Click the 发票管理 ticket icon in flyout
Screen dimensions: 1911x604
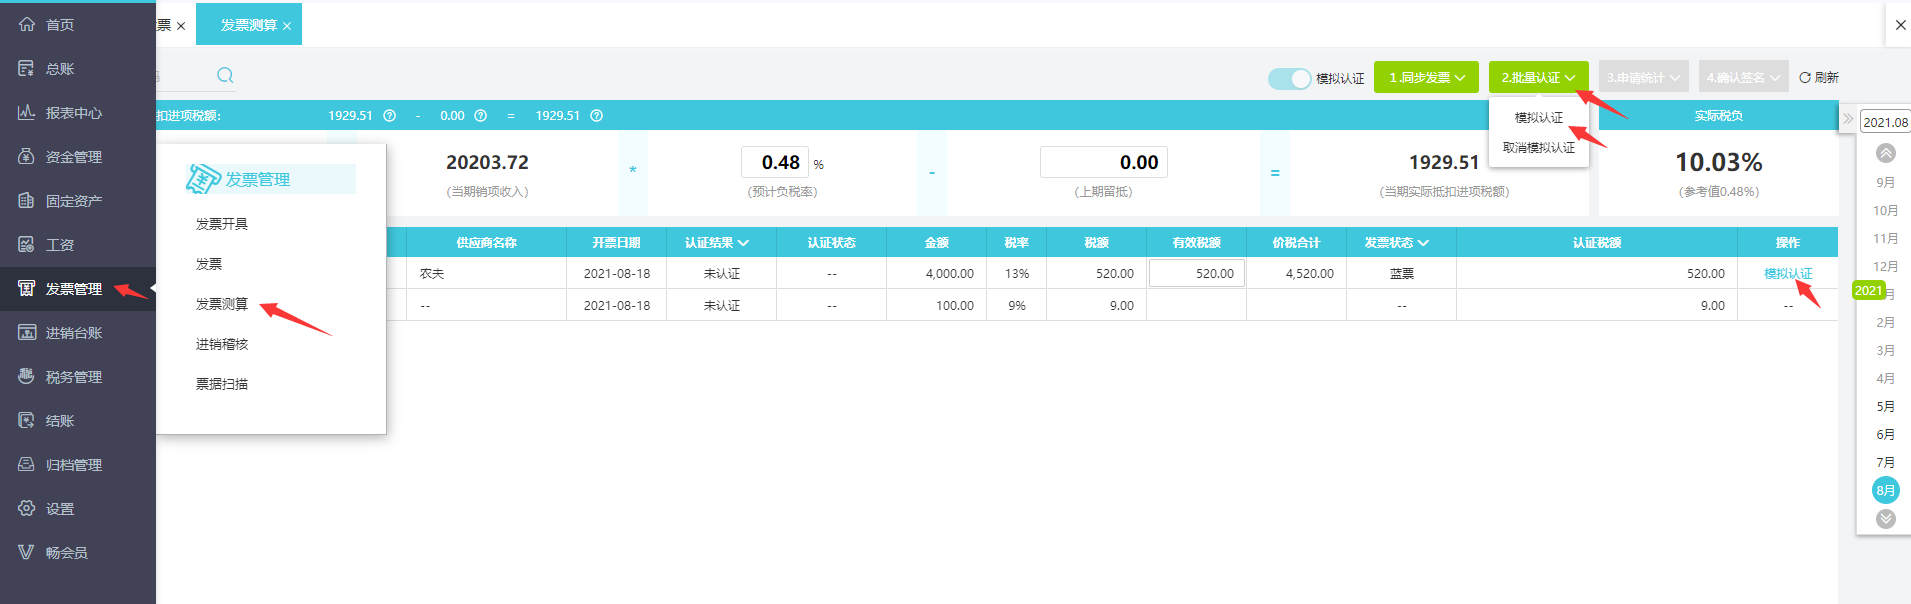pyautogui.click(x=203, y=179)
